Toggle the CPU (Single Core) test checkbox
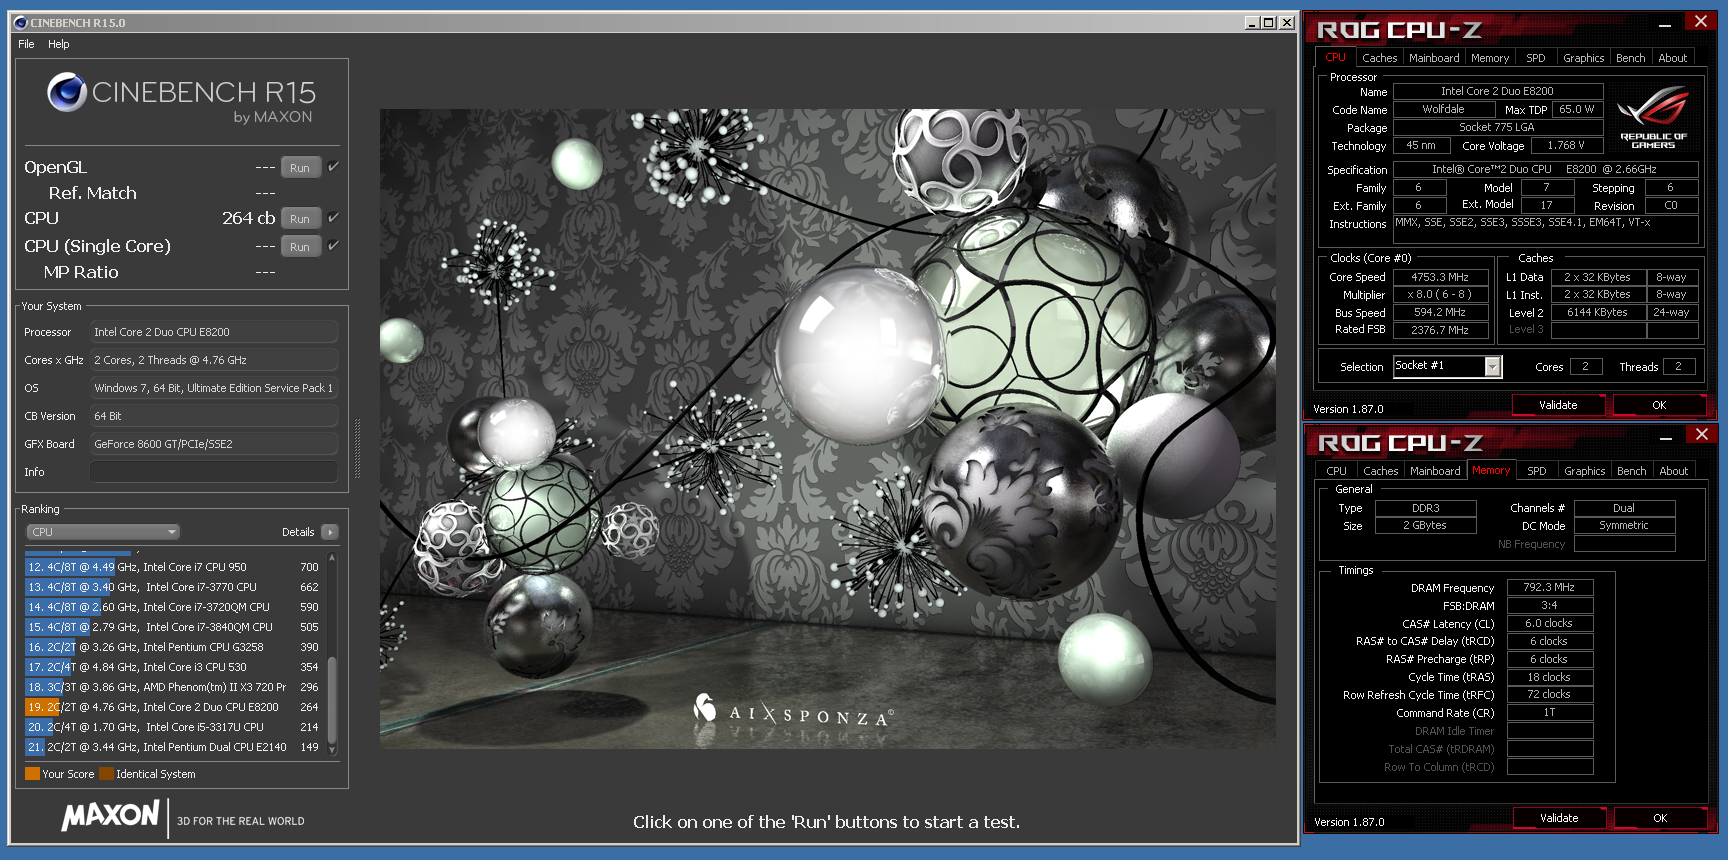The image size is (1728, 860). [333, 245]
